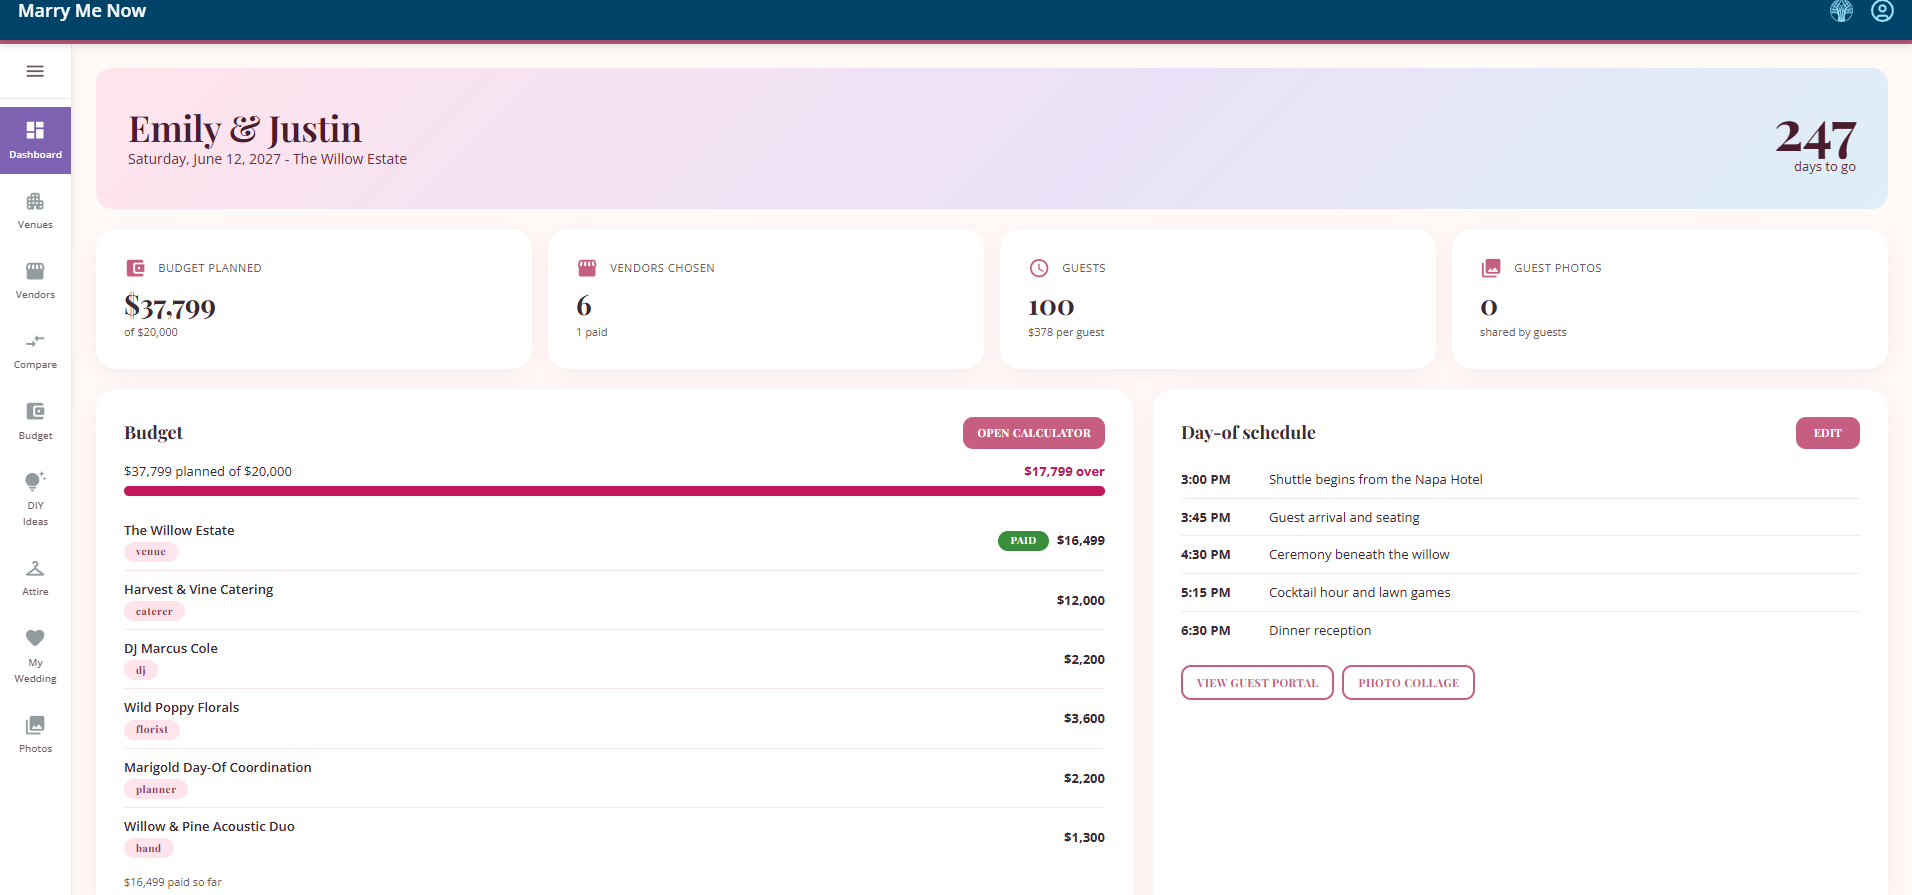This screenshot has width=1912, height=895.
Task: Click the 247 days to go counter
Action: (x=1815, y=144)
